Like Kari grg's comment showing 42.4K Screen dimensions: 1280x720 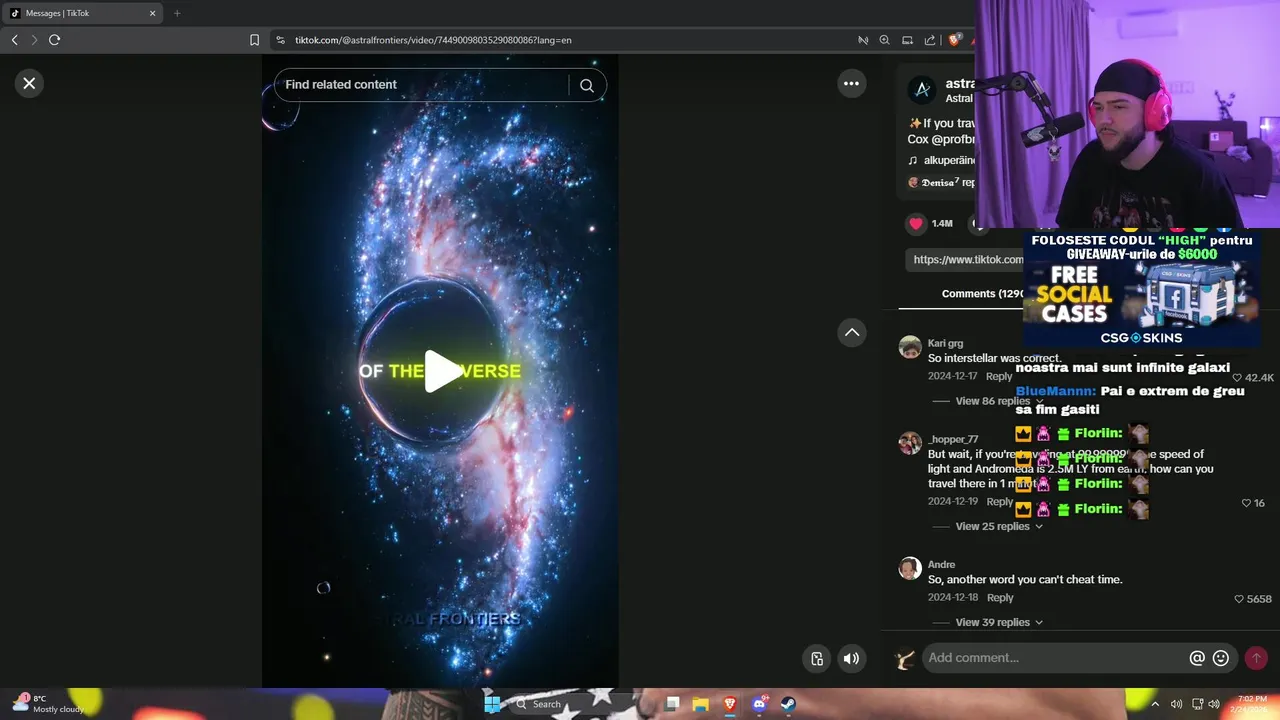pyautogui.click(x=1237, y=377)
